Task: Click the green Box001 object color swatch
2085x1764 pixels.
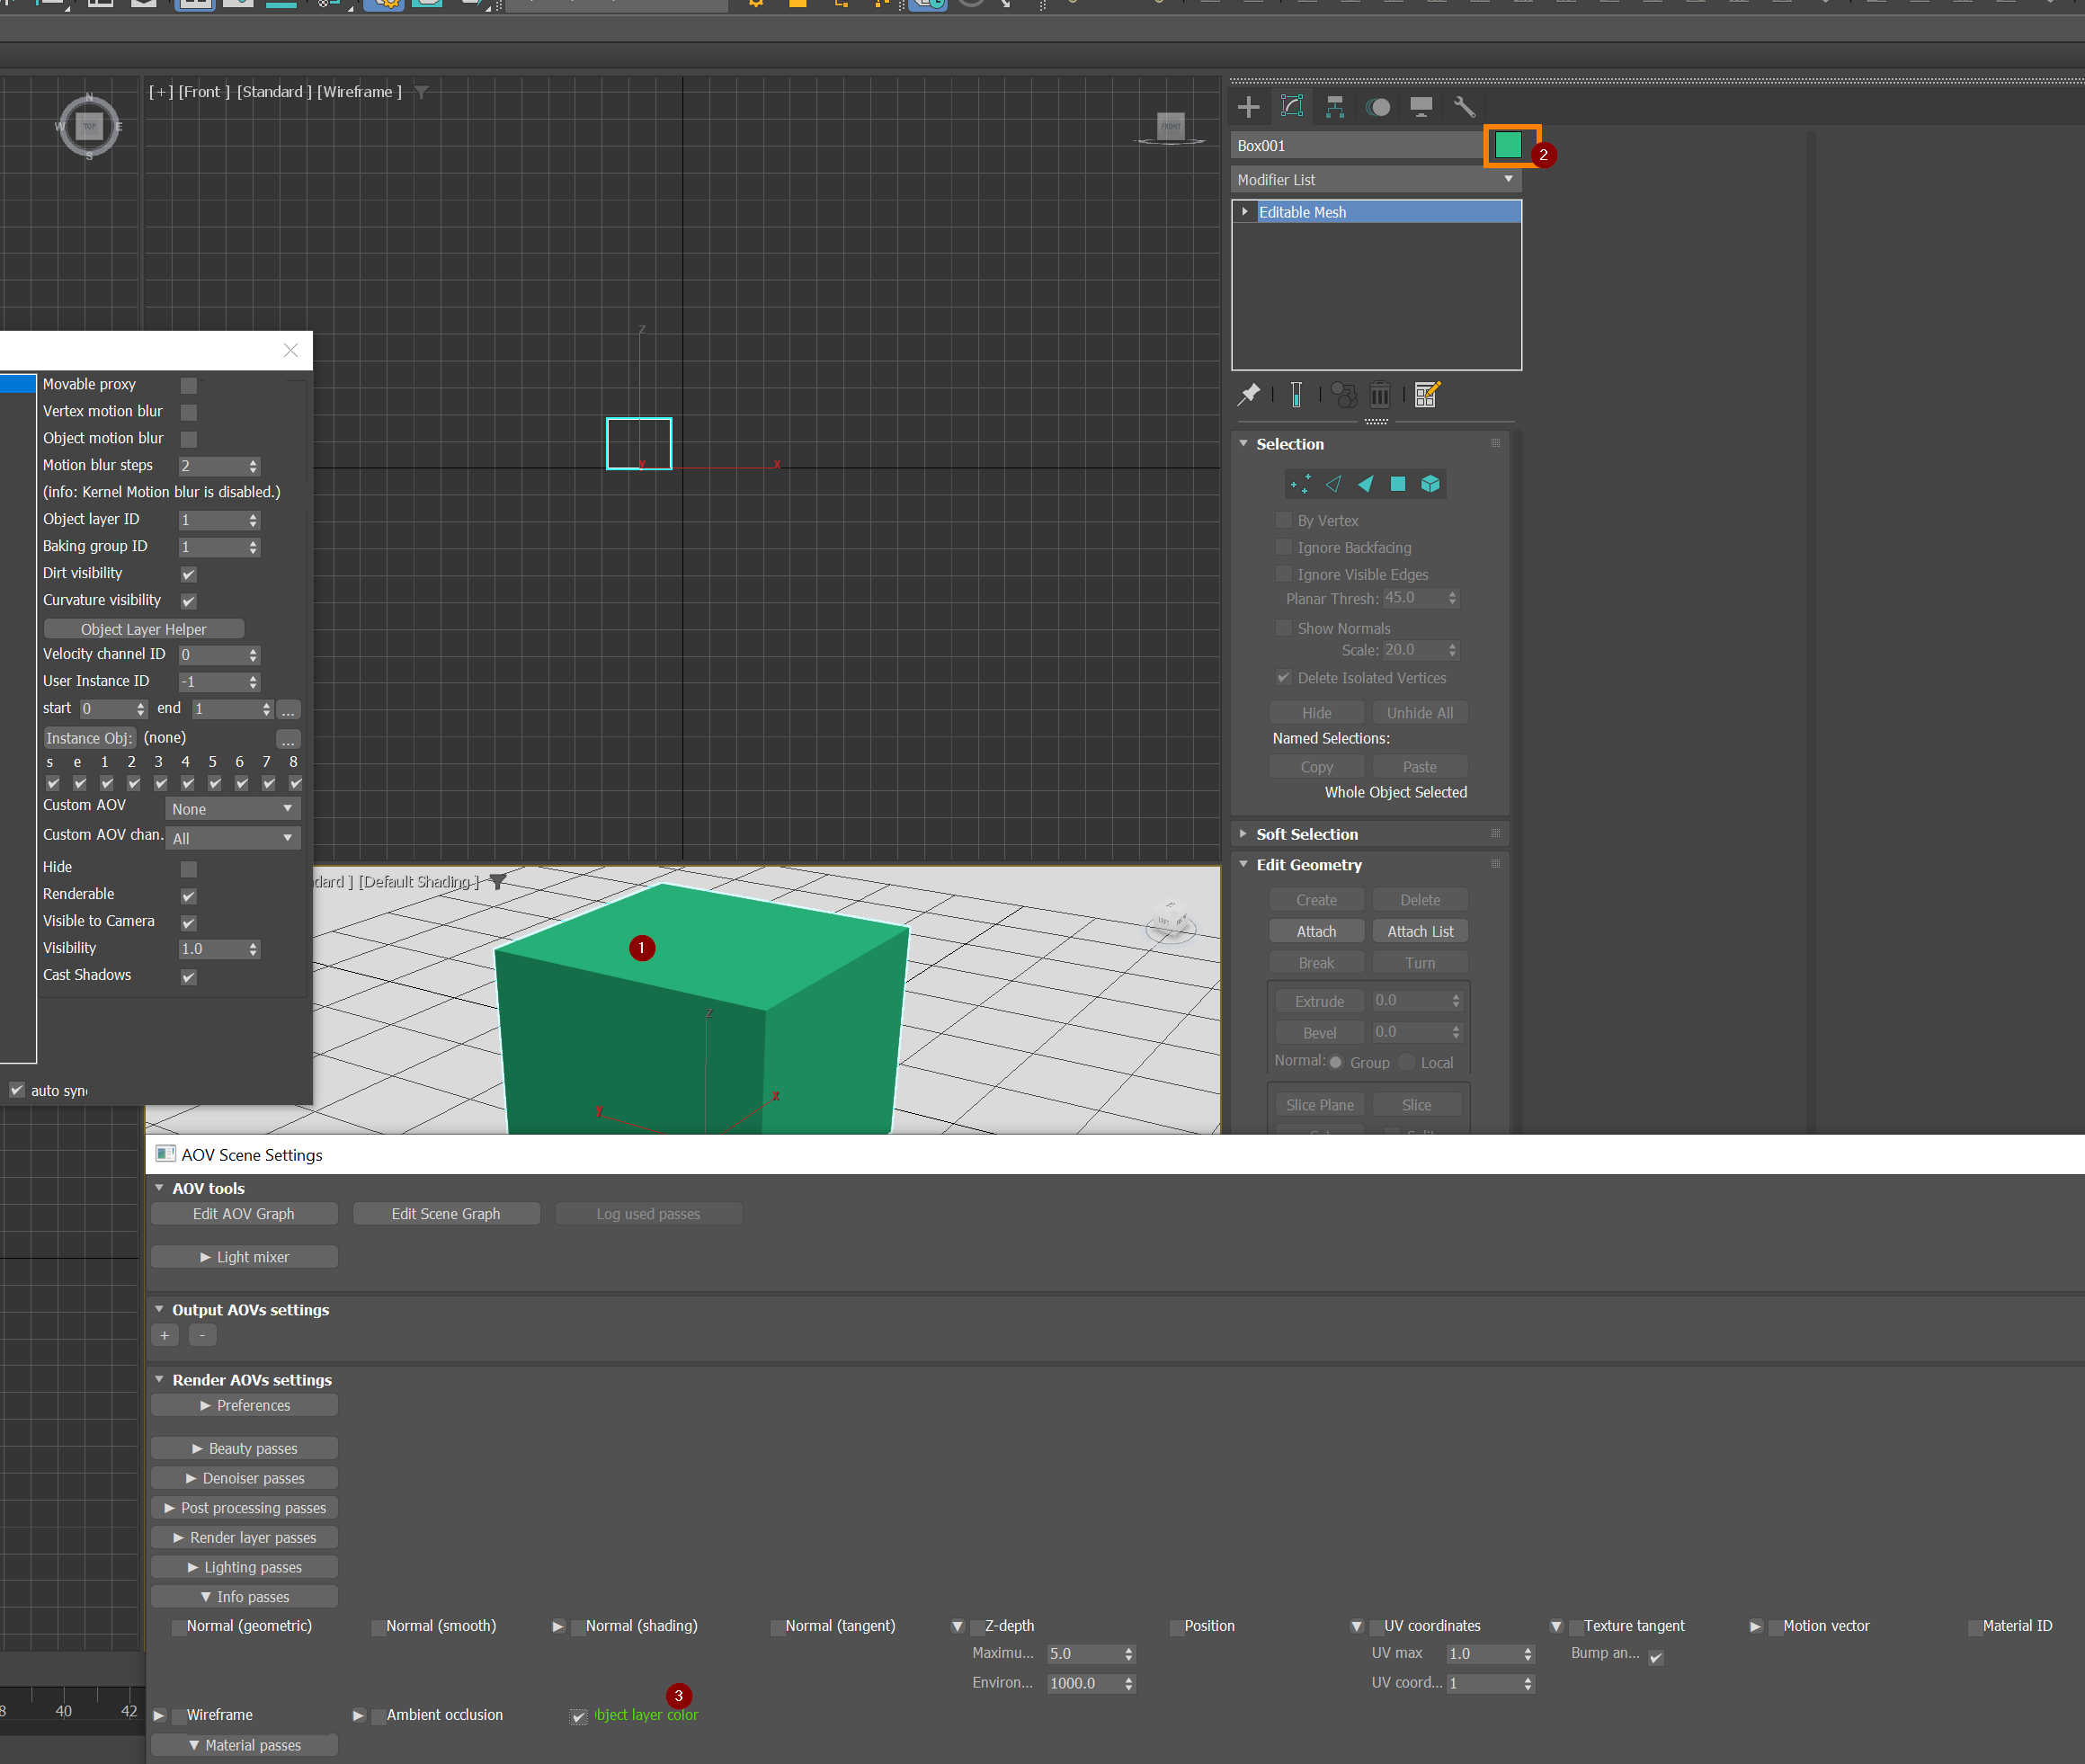Action: pos(1507,146)
